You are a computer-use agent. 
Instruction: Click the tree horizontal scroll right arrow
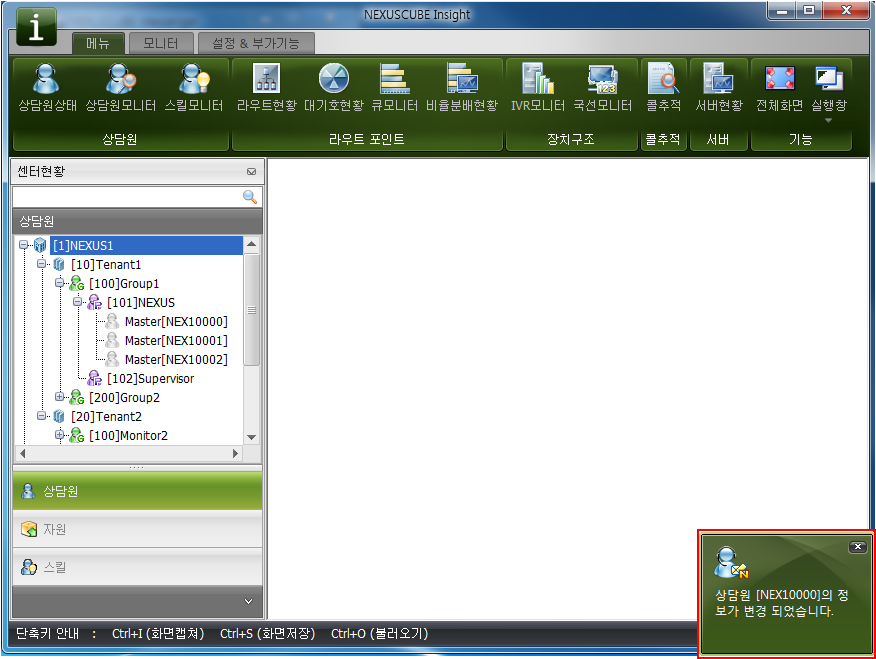coord(236,453)
